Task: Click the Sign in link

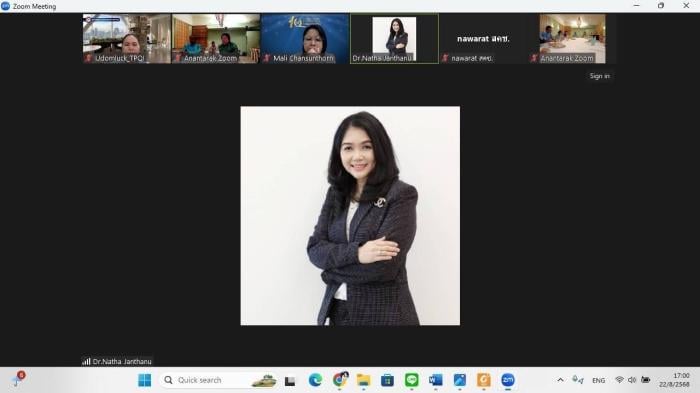Action: [x=599, y=76]
